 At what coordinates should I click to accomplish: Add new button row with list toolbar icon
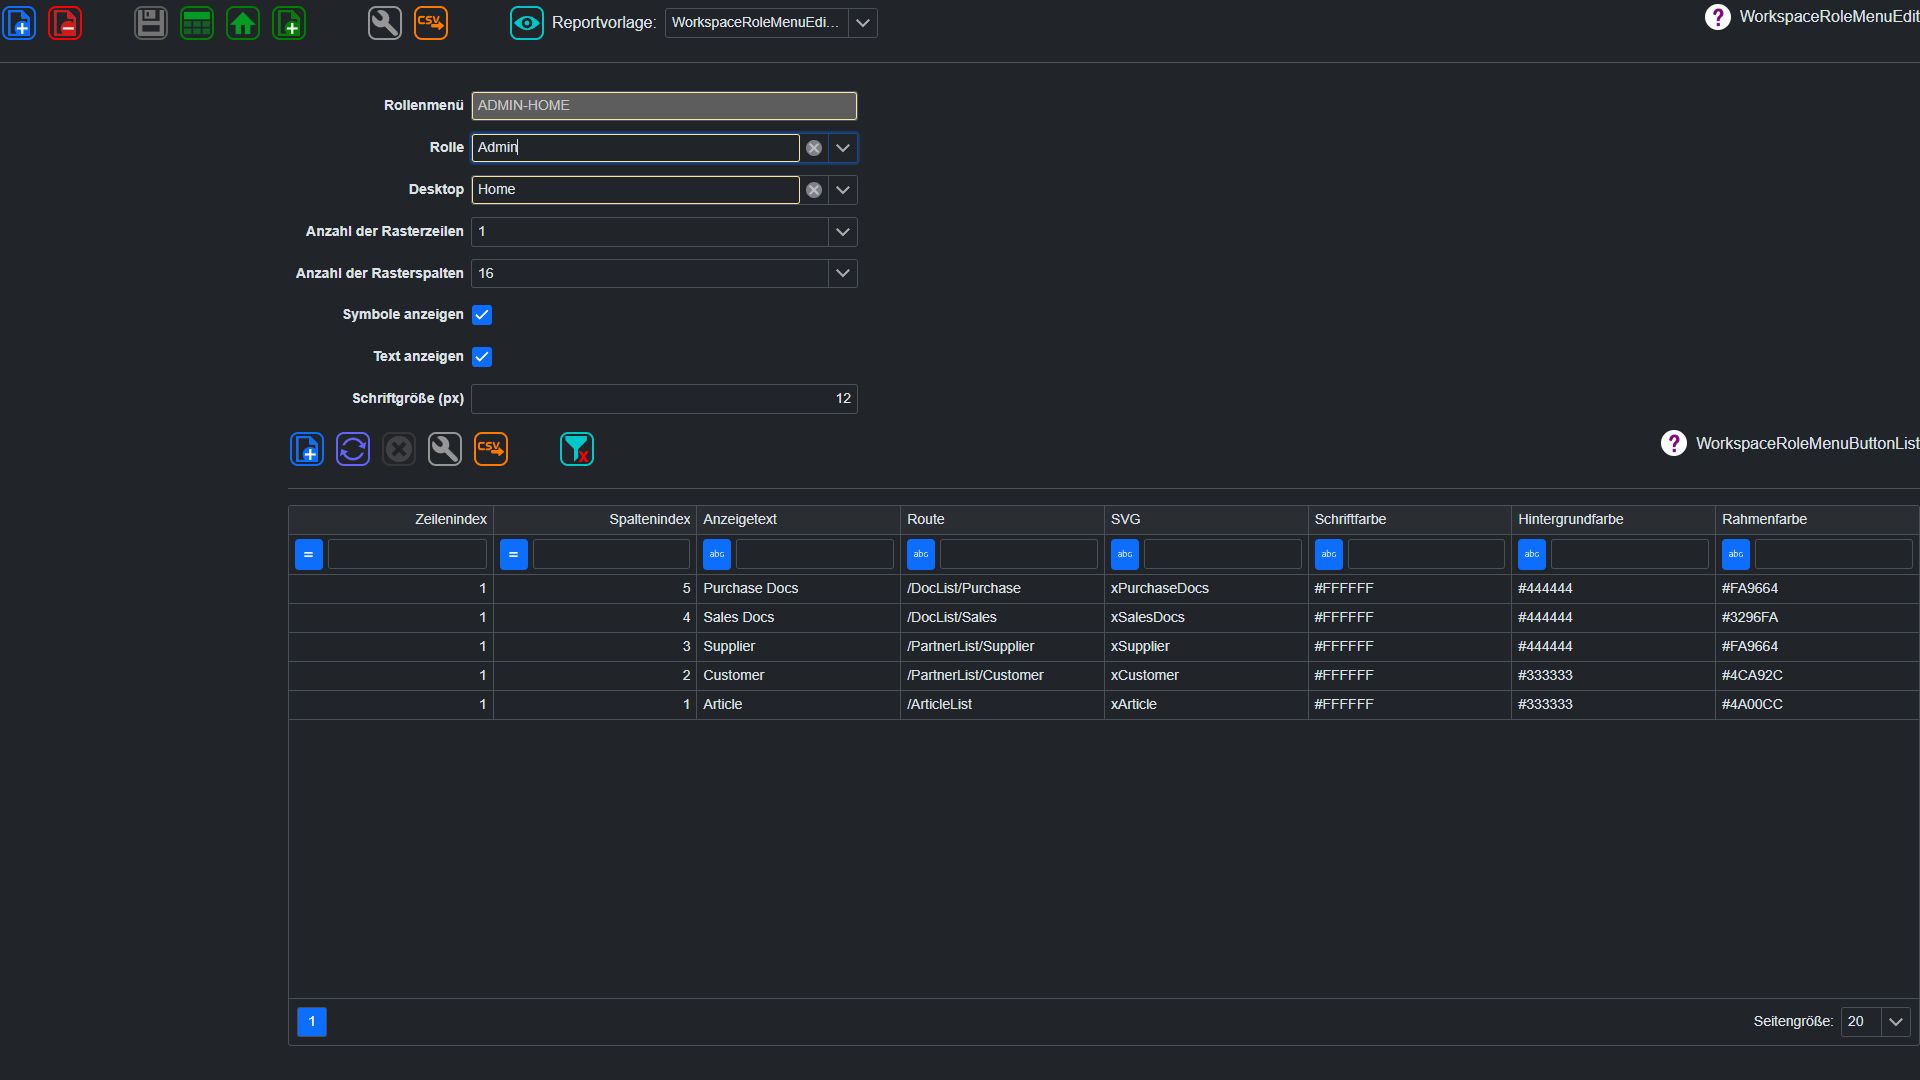pos(307,449)
